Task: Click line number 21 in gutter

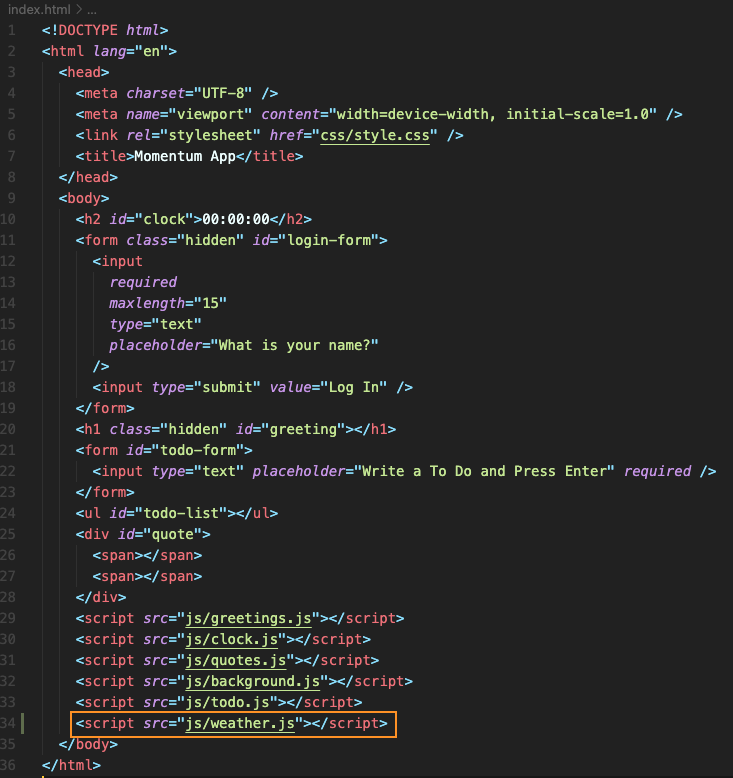Action: click(8, 450)
